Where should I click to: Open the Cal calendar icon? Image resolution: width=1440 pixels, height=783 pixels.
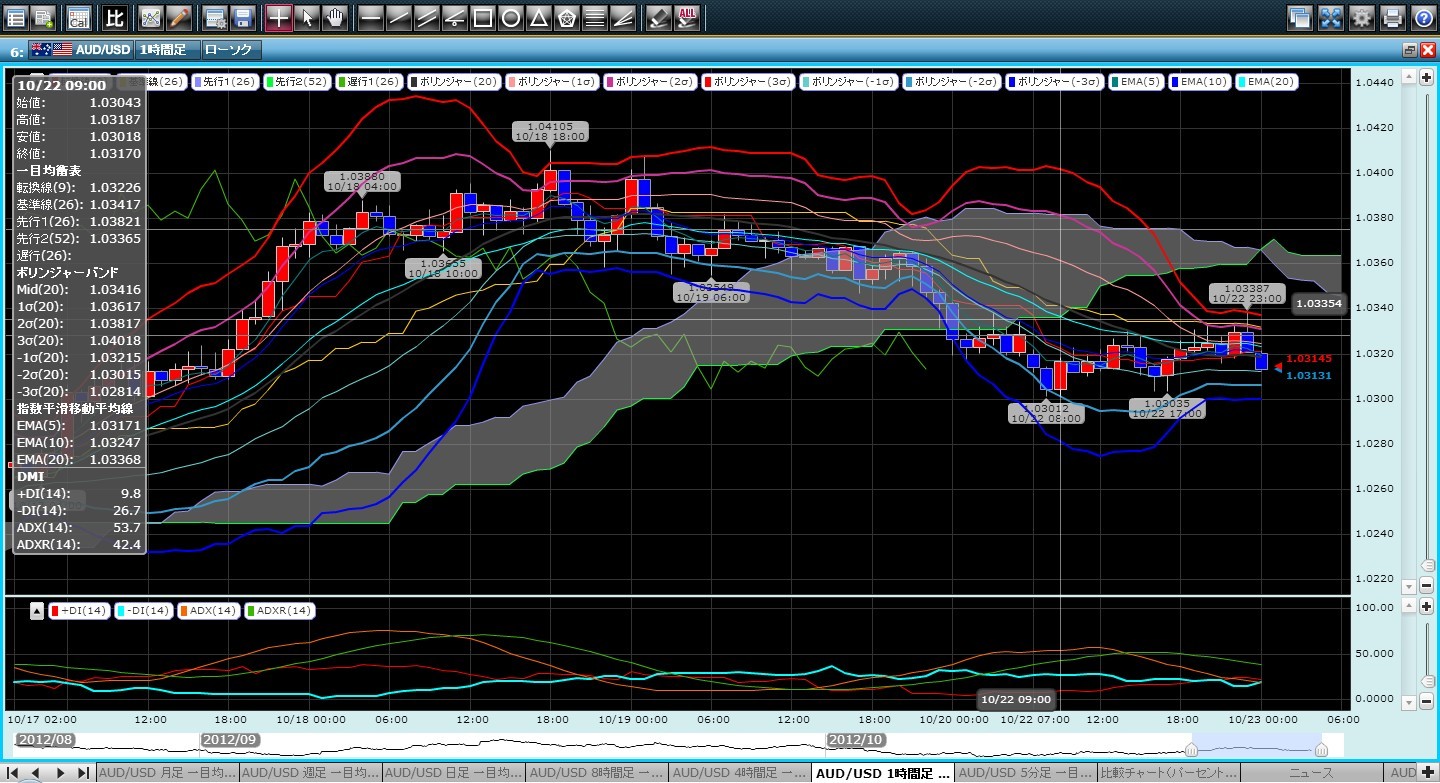[78, 17]
